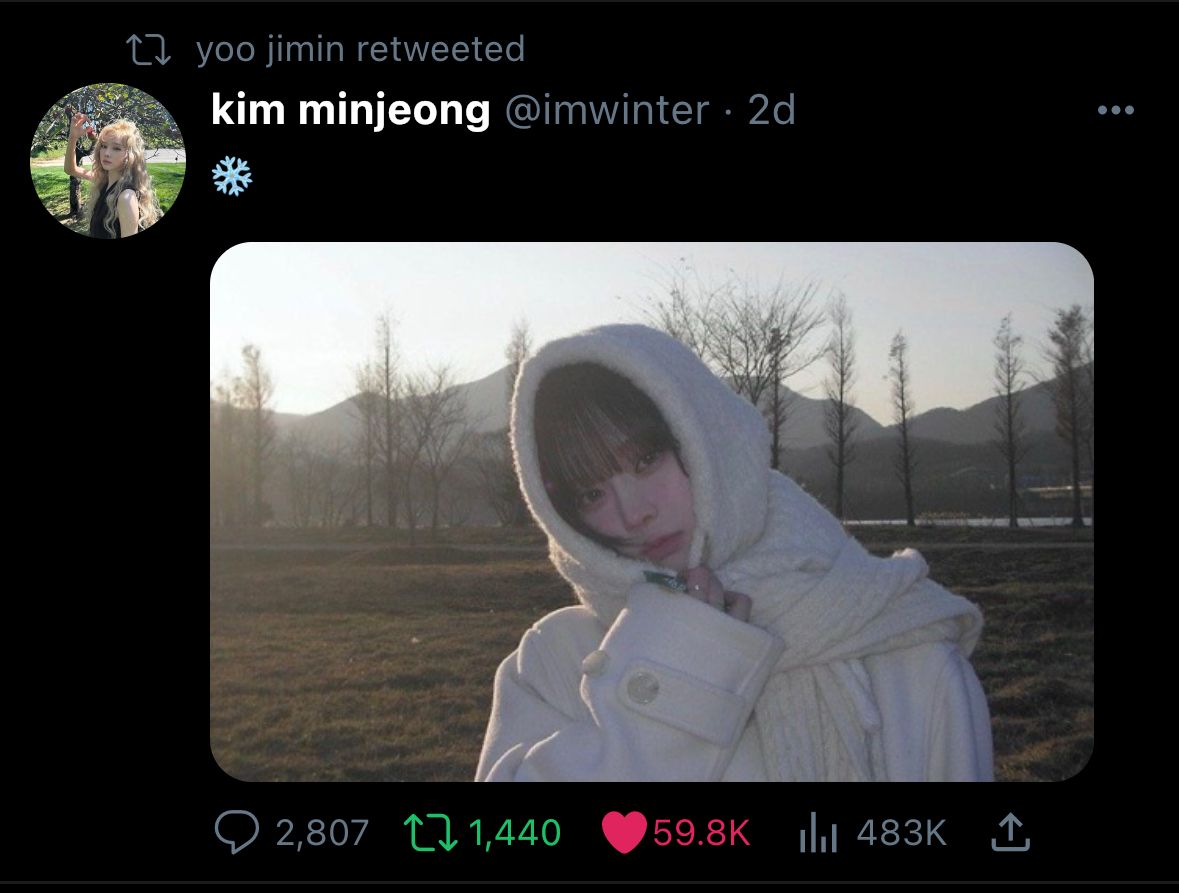
Task: Open kim minjeong's round profile avatar
Action: 108,161
